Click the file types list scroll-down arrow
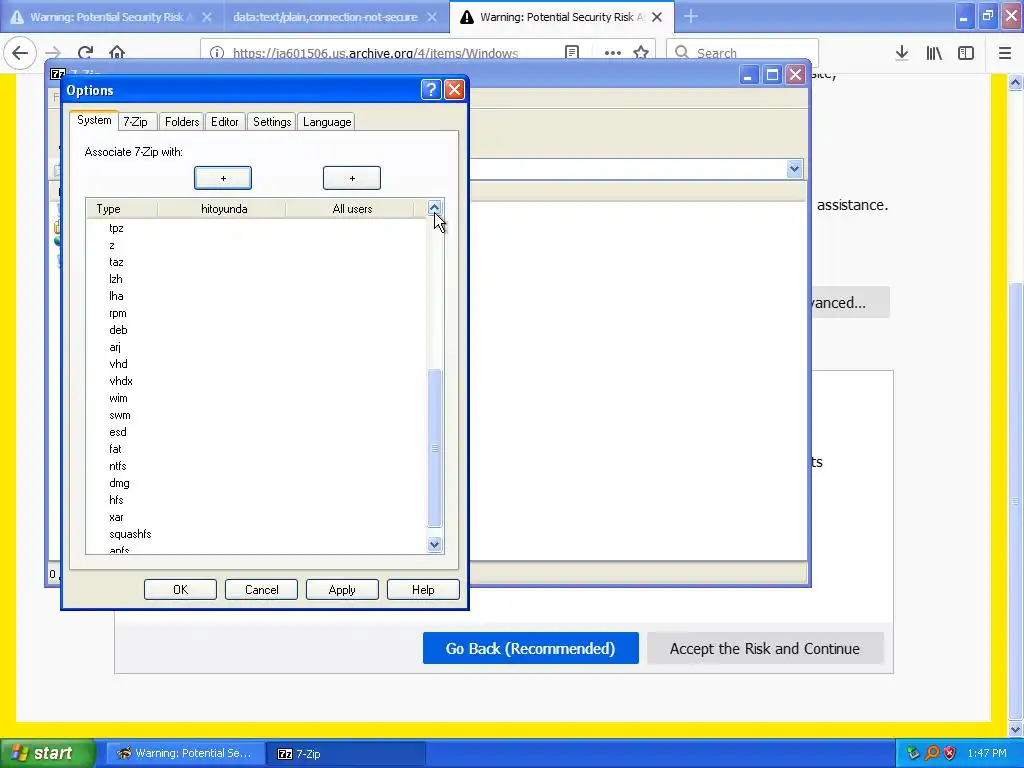Screen dimensions: 1024x768 [434, 544]
